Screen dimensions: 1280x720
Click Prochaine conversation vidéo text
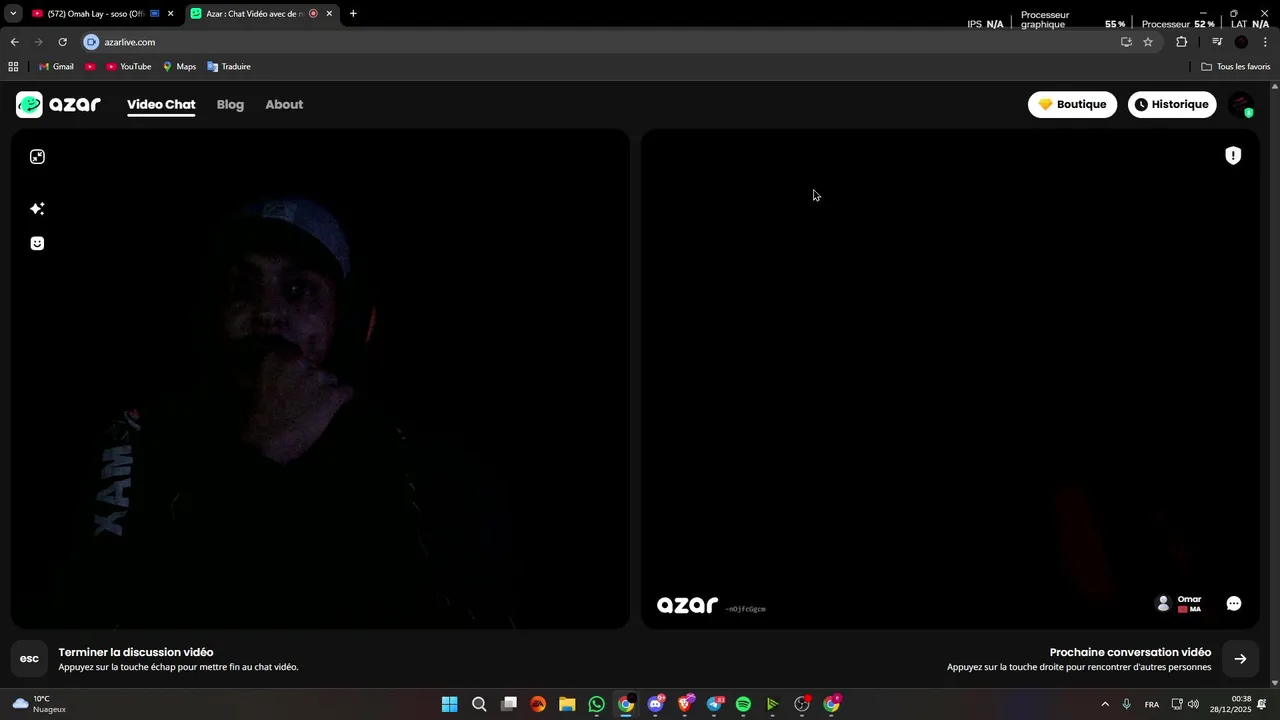coord(1130,652)
